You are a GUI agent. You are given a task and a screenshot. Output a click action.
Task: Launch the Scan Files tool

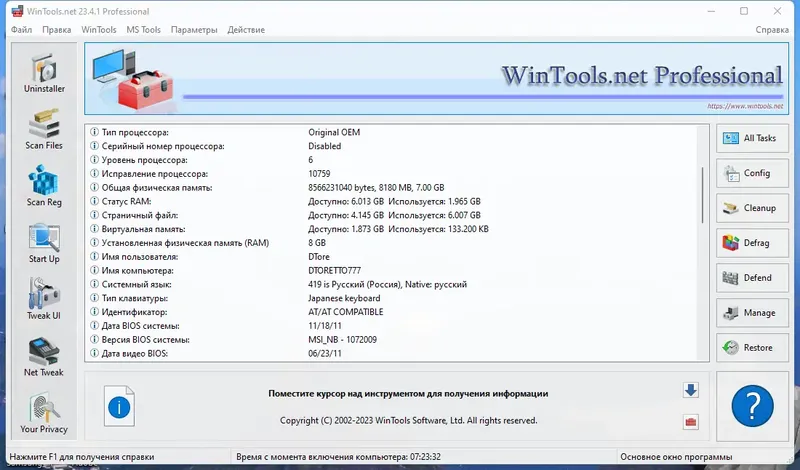44,130
